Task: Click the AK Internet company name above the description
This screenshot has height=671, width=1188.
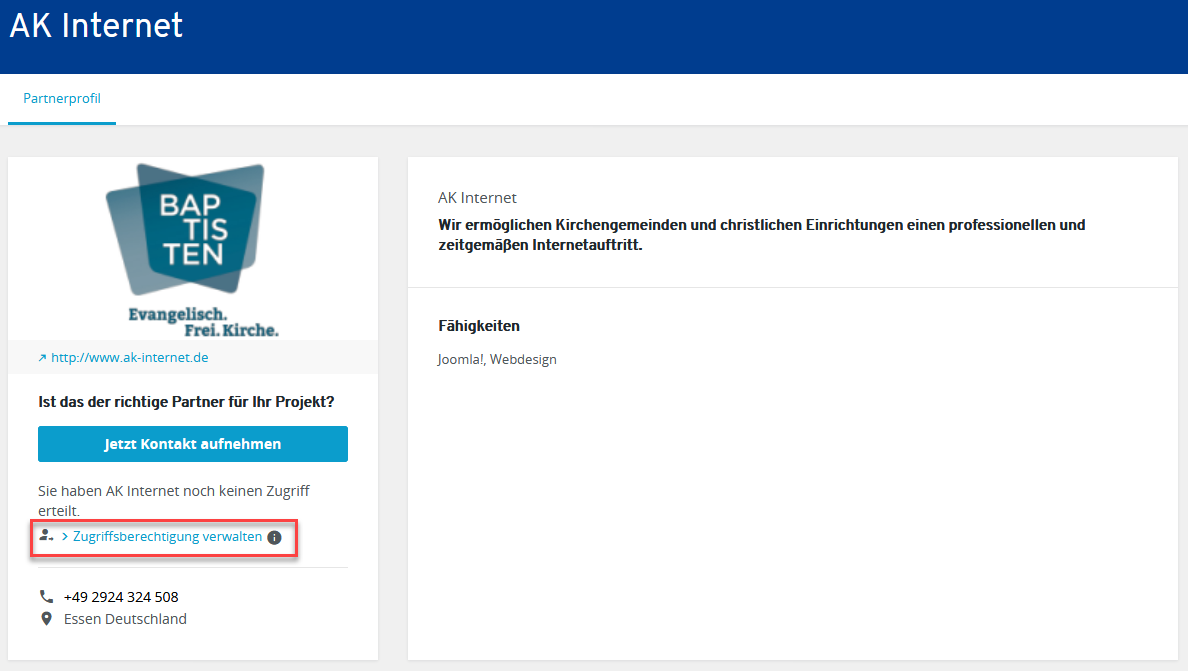Action: pyautogui.click(x=477, y=197)
